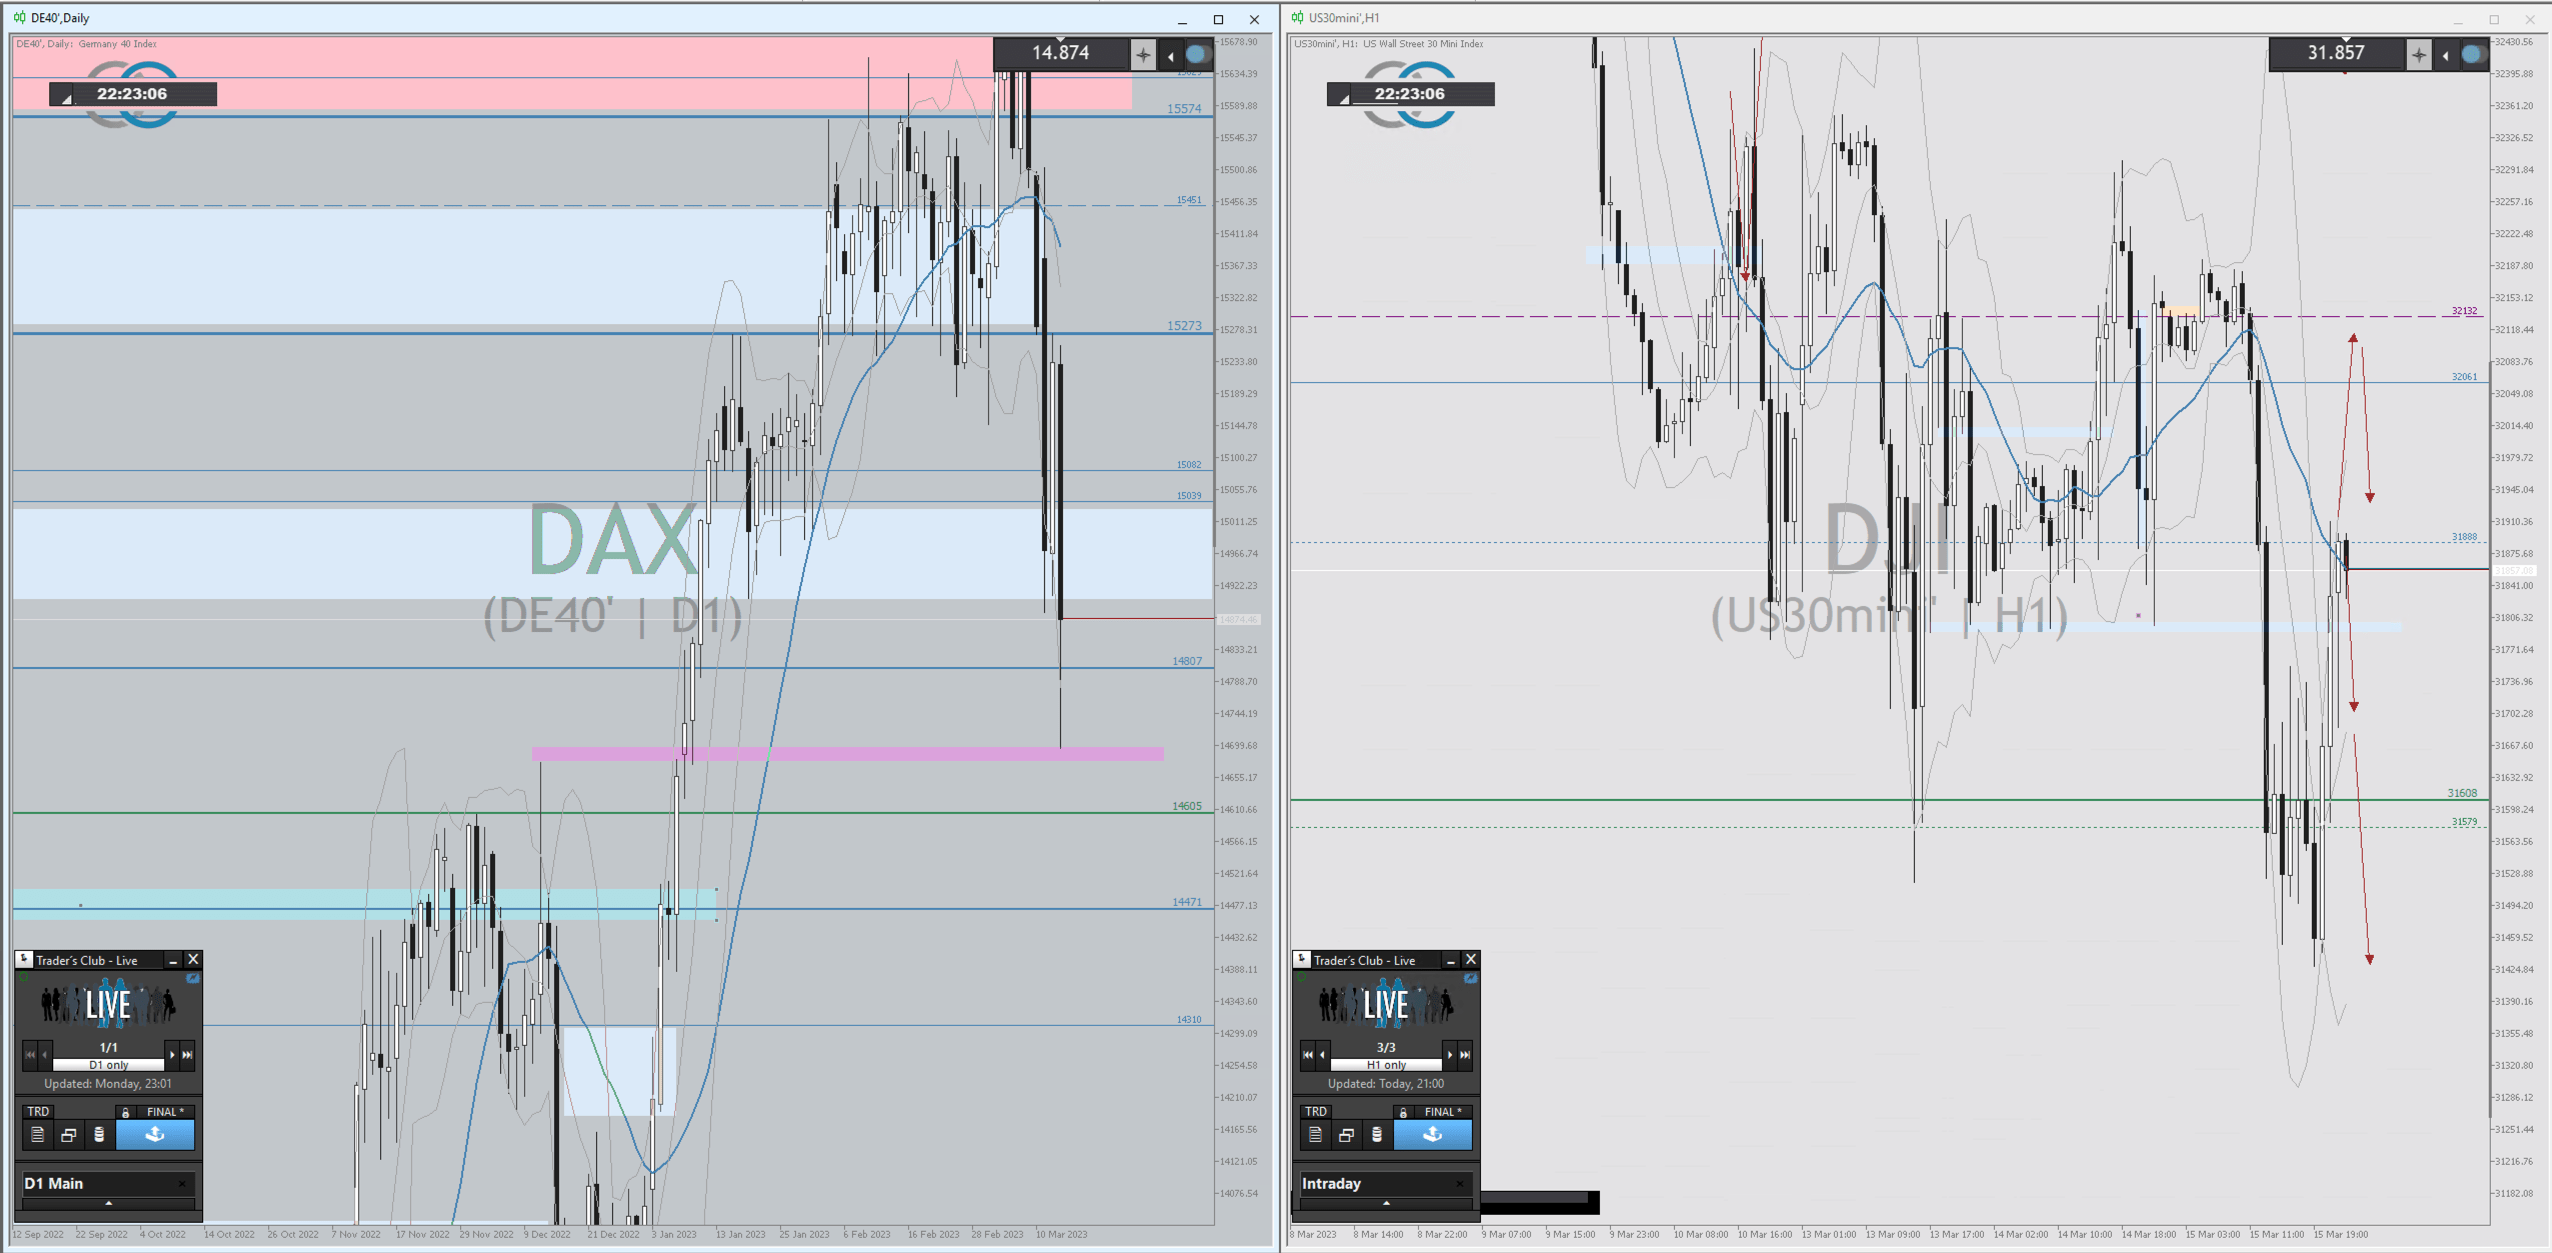Image resolution: width=2552 pixels, height=1253 pixels.
Task: Select the FINAL * tab in US30mini panel
Action: click(1443, 1111)
